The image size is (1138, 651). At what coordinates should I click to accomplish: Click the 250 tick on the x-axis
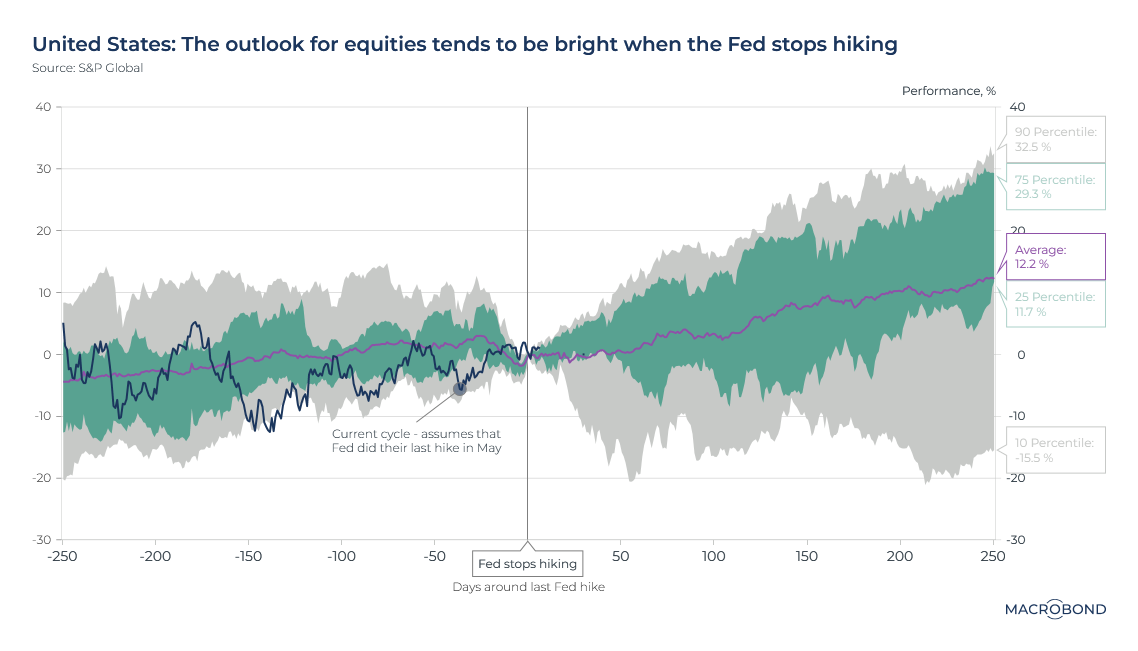point(993,556)
